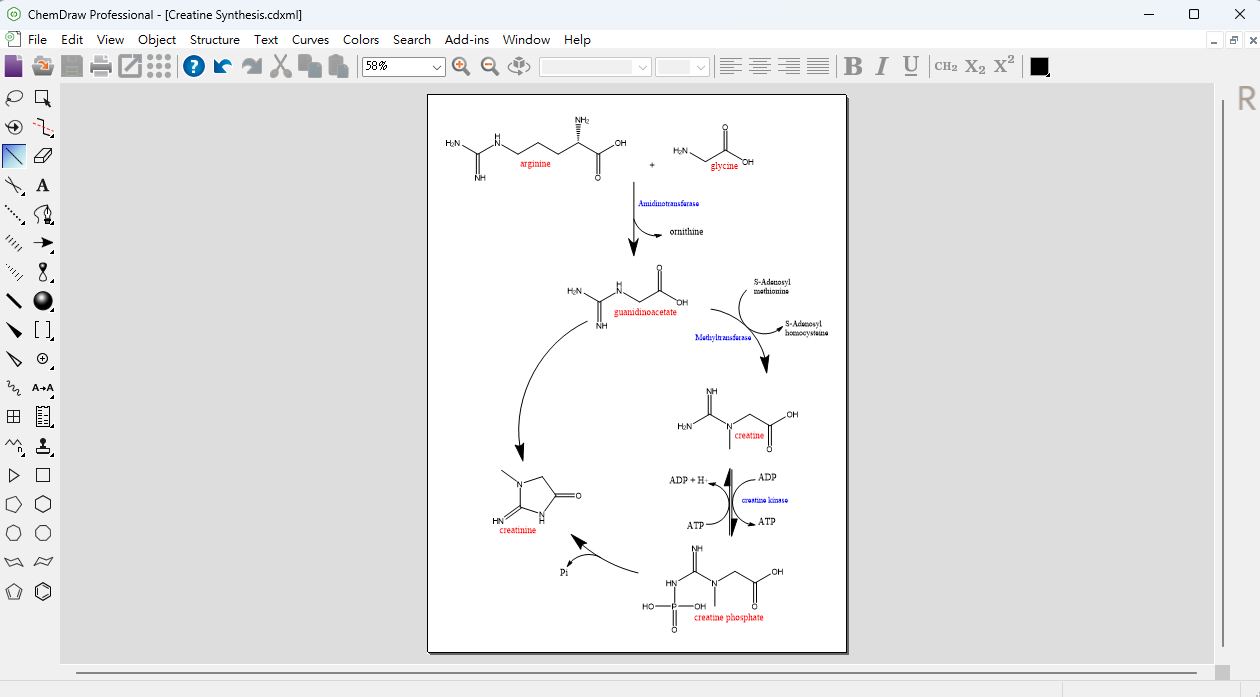Viewport: 1260px width, 697px height.
Task: Toggle Italic text formatting
Action: point(881,66)
